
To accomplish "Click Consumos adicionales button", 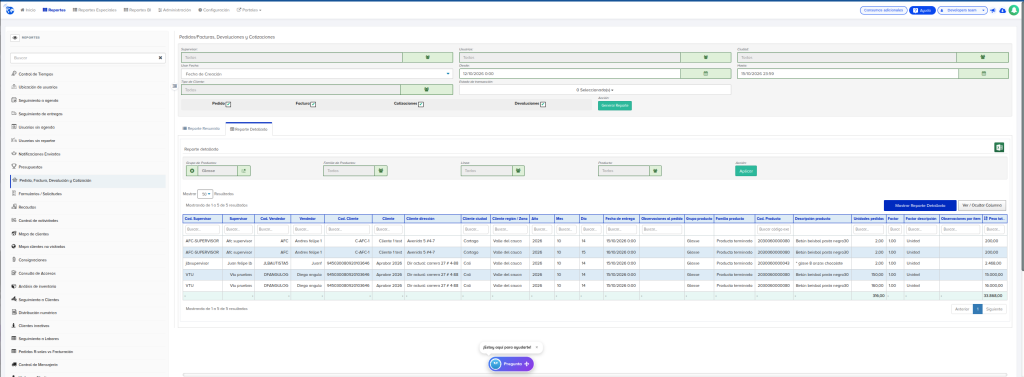I will [x=884, y=10].
